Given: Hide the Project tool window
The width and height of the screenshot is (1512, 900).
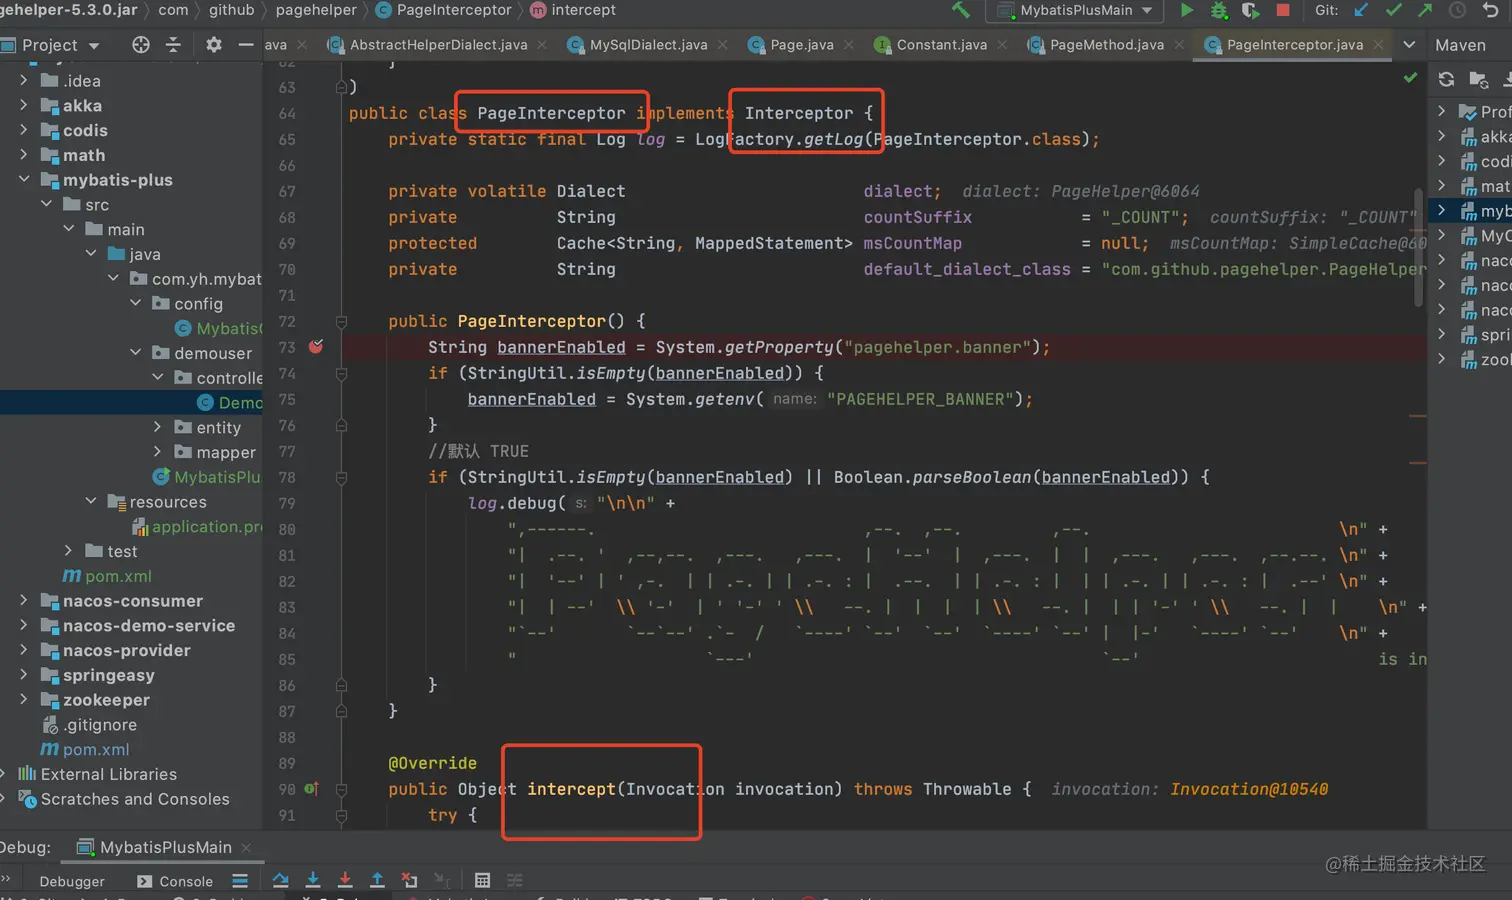Looking at the screenshot, I should coord(246,45).
